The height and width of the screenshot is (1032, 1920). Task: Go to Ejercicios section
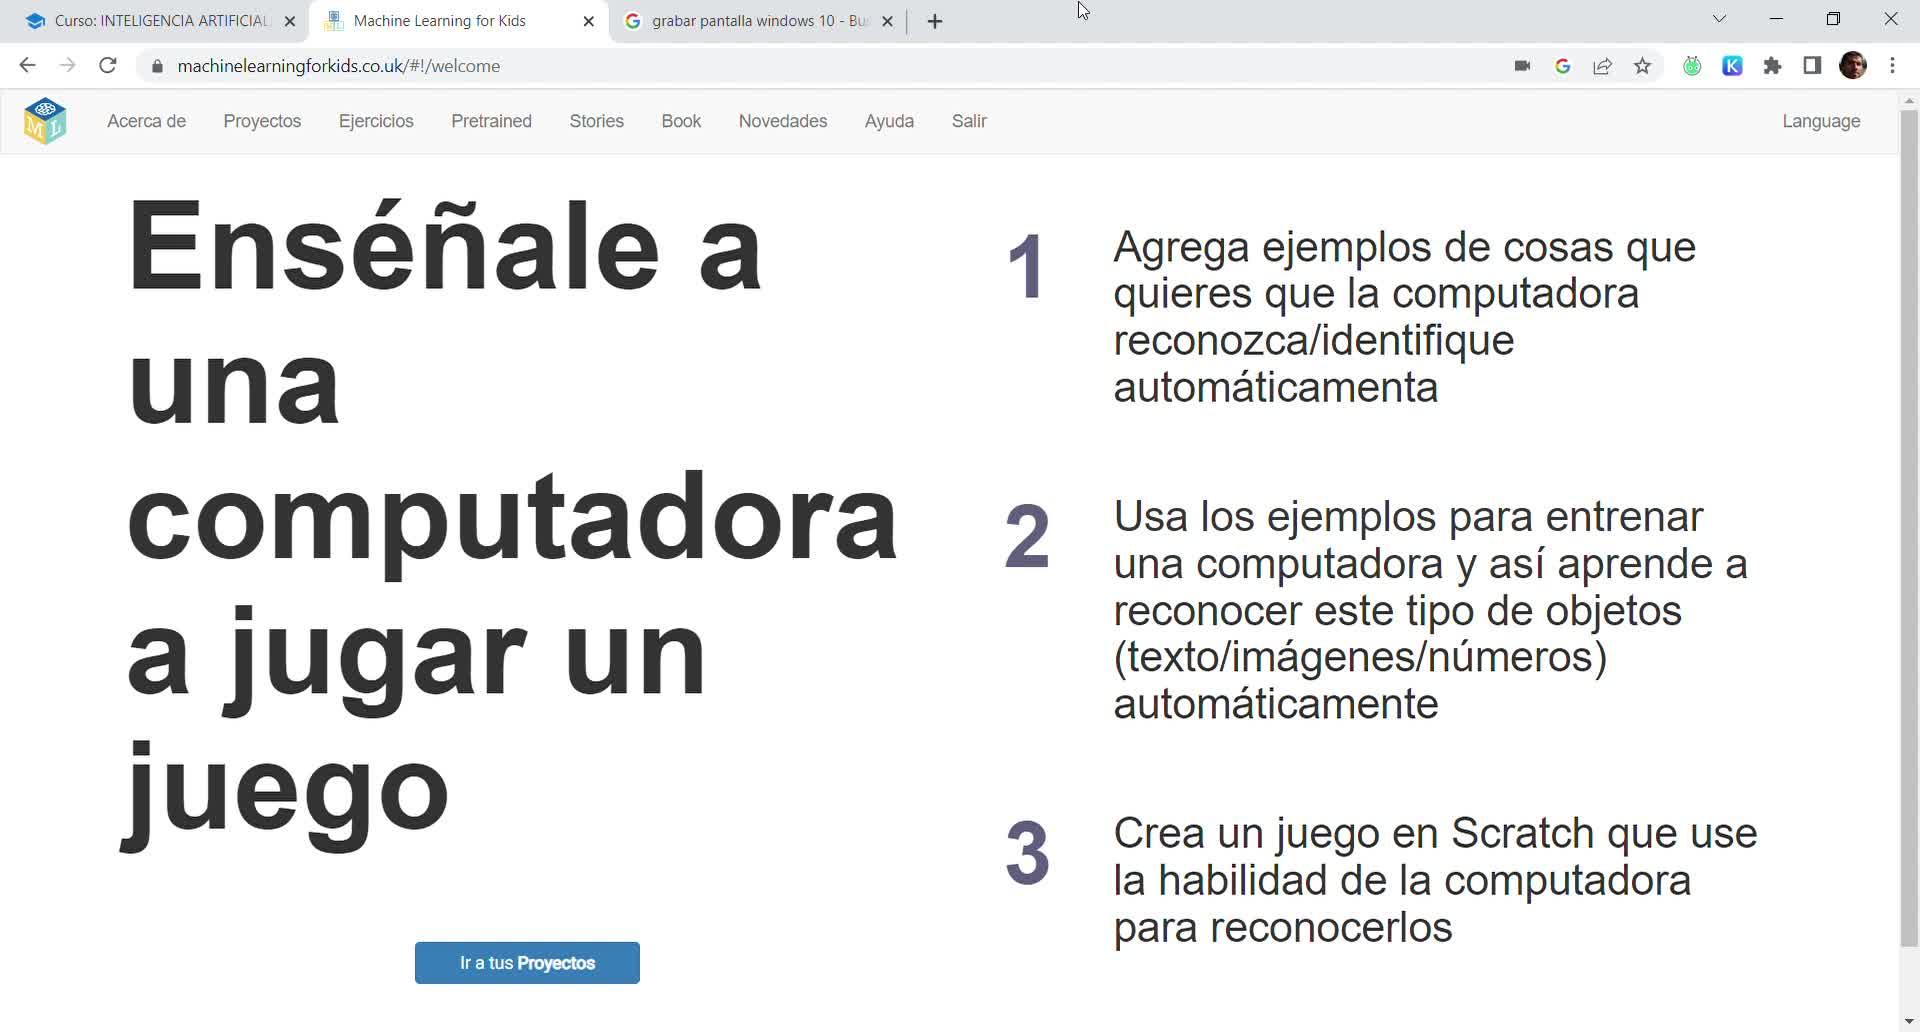click(376, 121)
